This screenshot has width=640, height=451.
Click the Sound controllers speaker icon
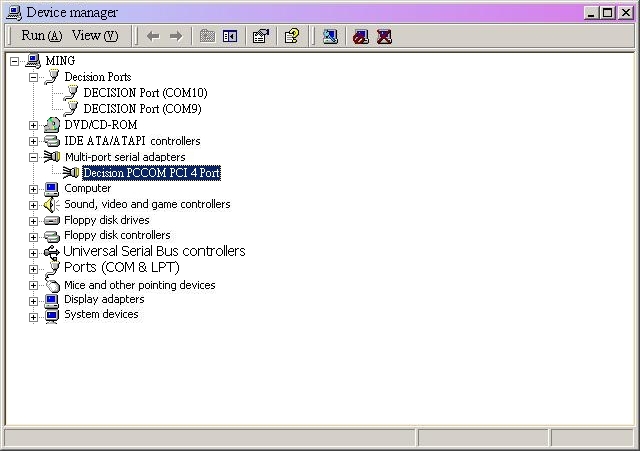[x=52, y=205]
